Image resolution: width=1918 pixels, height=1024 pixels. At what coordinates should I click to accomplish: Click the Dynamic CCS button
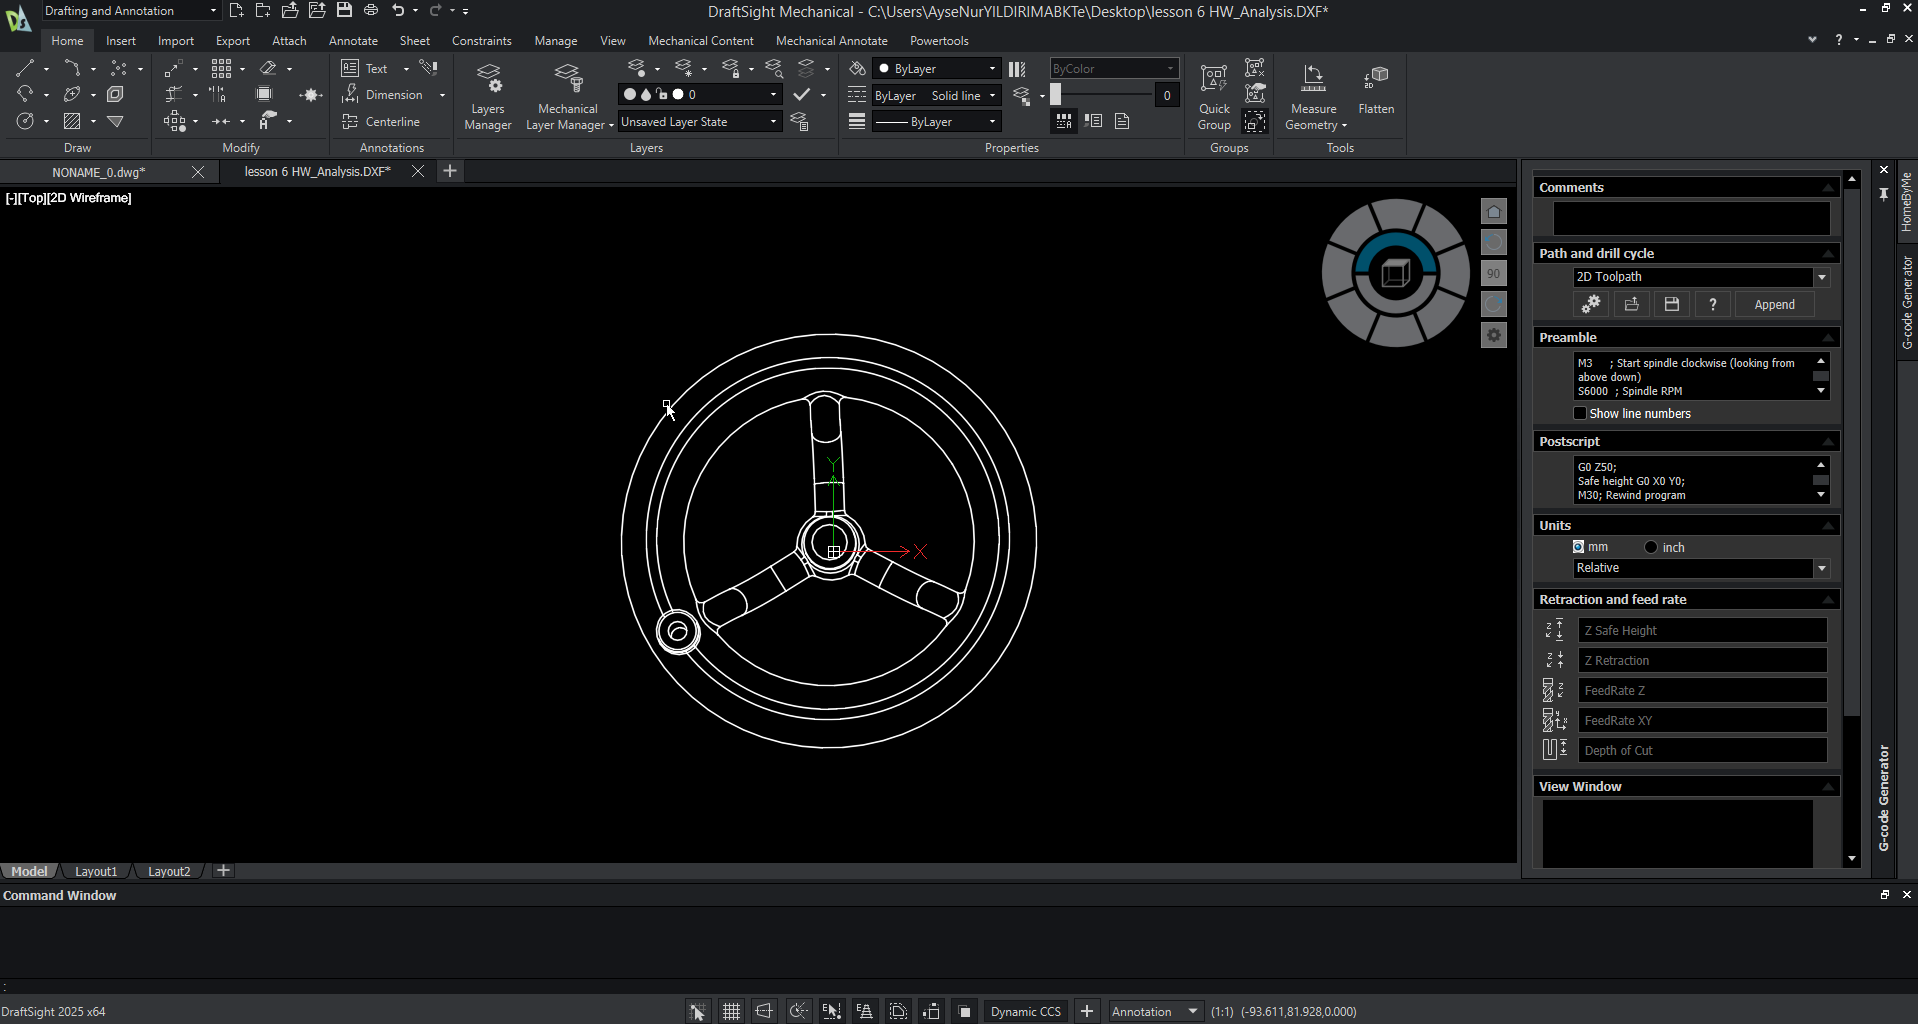1025,1011
